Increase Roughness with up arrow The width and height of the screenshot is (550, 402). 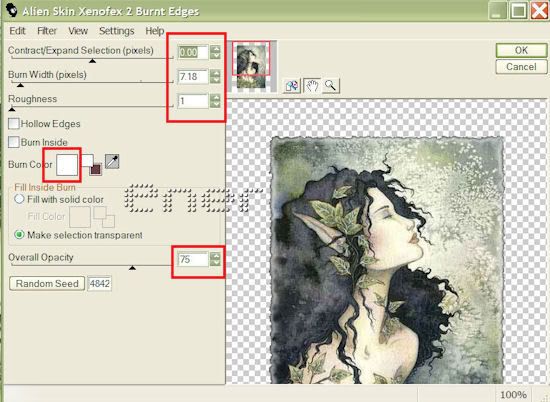(x=215, y=98)
